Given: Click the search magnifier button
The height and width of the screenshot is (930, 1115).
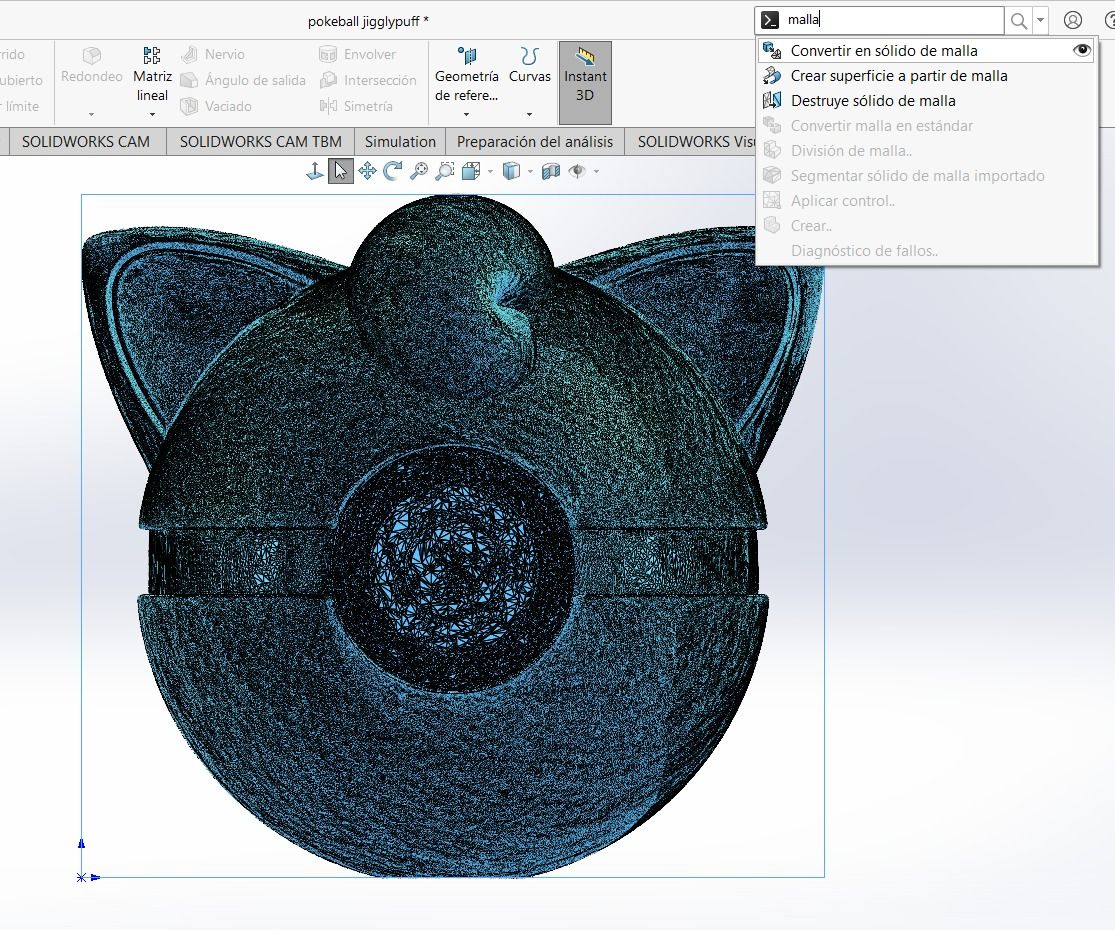Looking at the screenshot, I should (1018, 21).
